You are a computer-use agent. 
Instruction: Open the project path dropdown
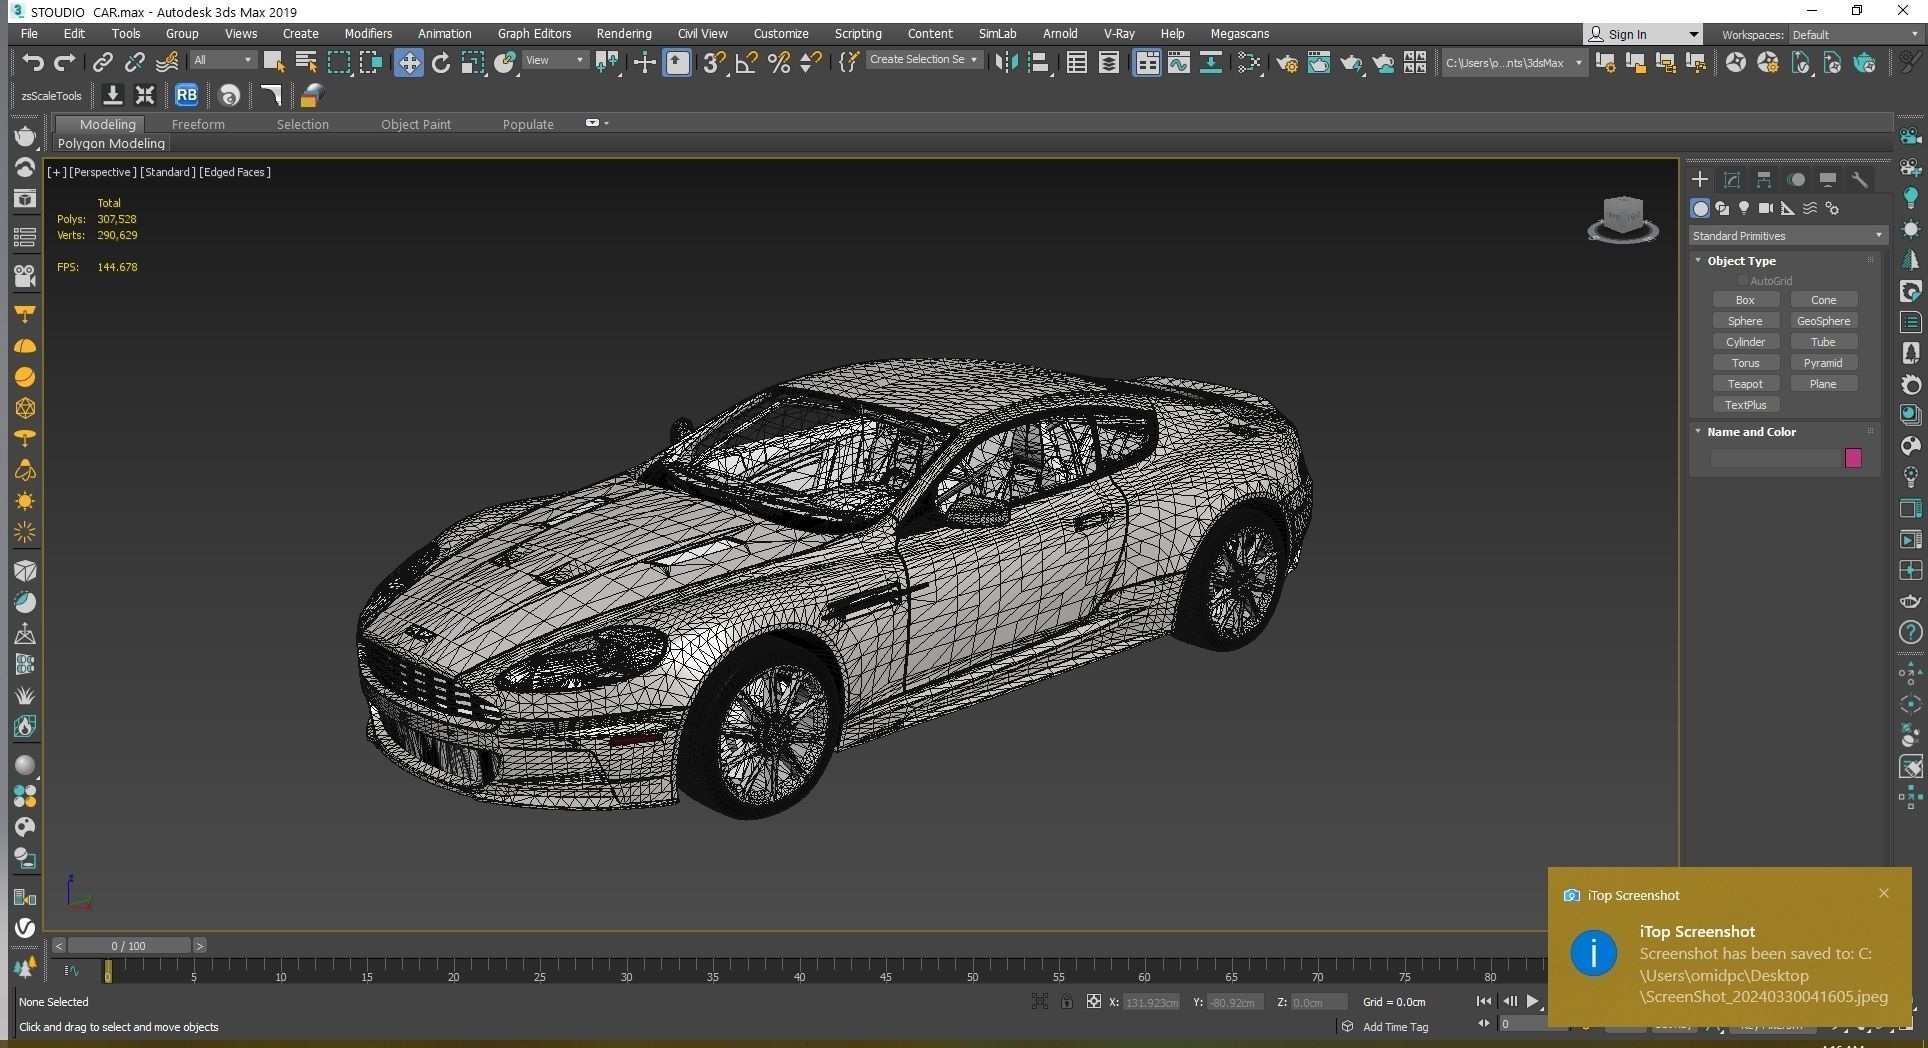[1513, 63]
